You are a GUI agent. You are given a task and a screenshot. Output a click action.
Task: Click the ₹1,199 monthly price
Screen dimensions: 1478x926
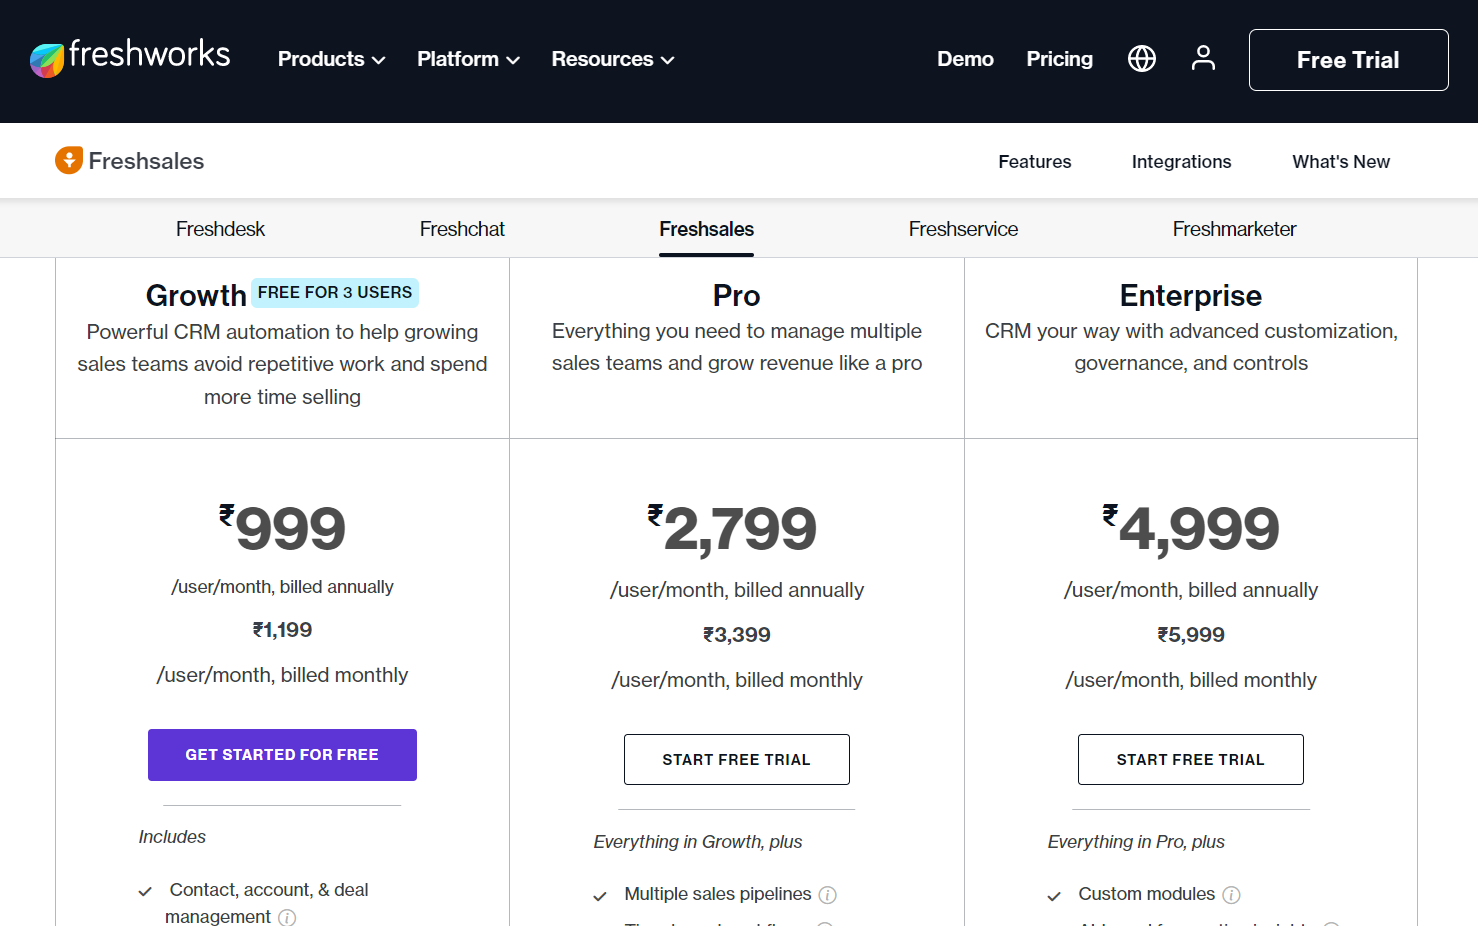click(282, 630)
